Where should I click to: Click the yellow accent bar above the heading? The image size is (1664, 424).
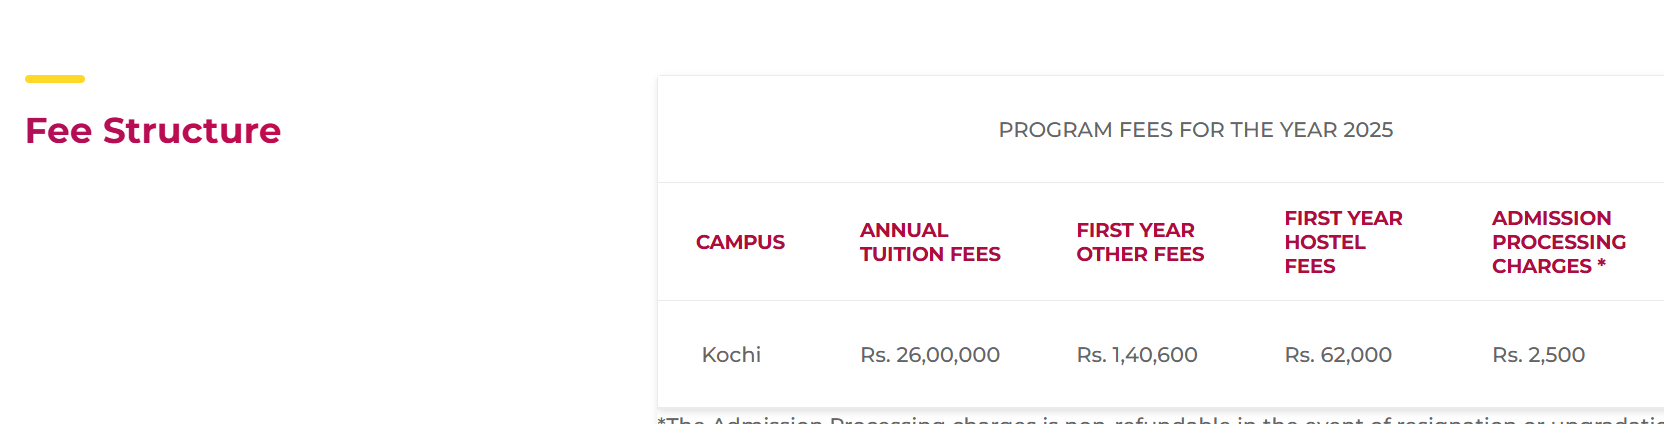tap(55, 79)
